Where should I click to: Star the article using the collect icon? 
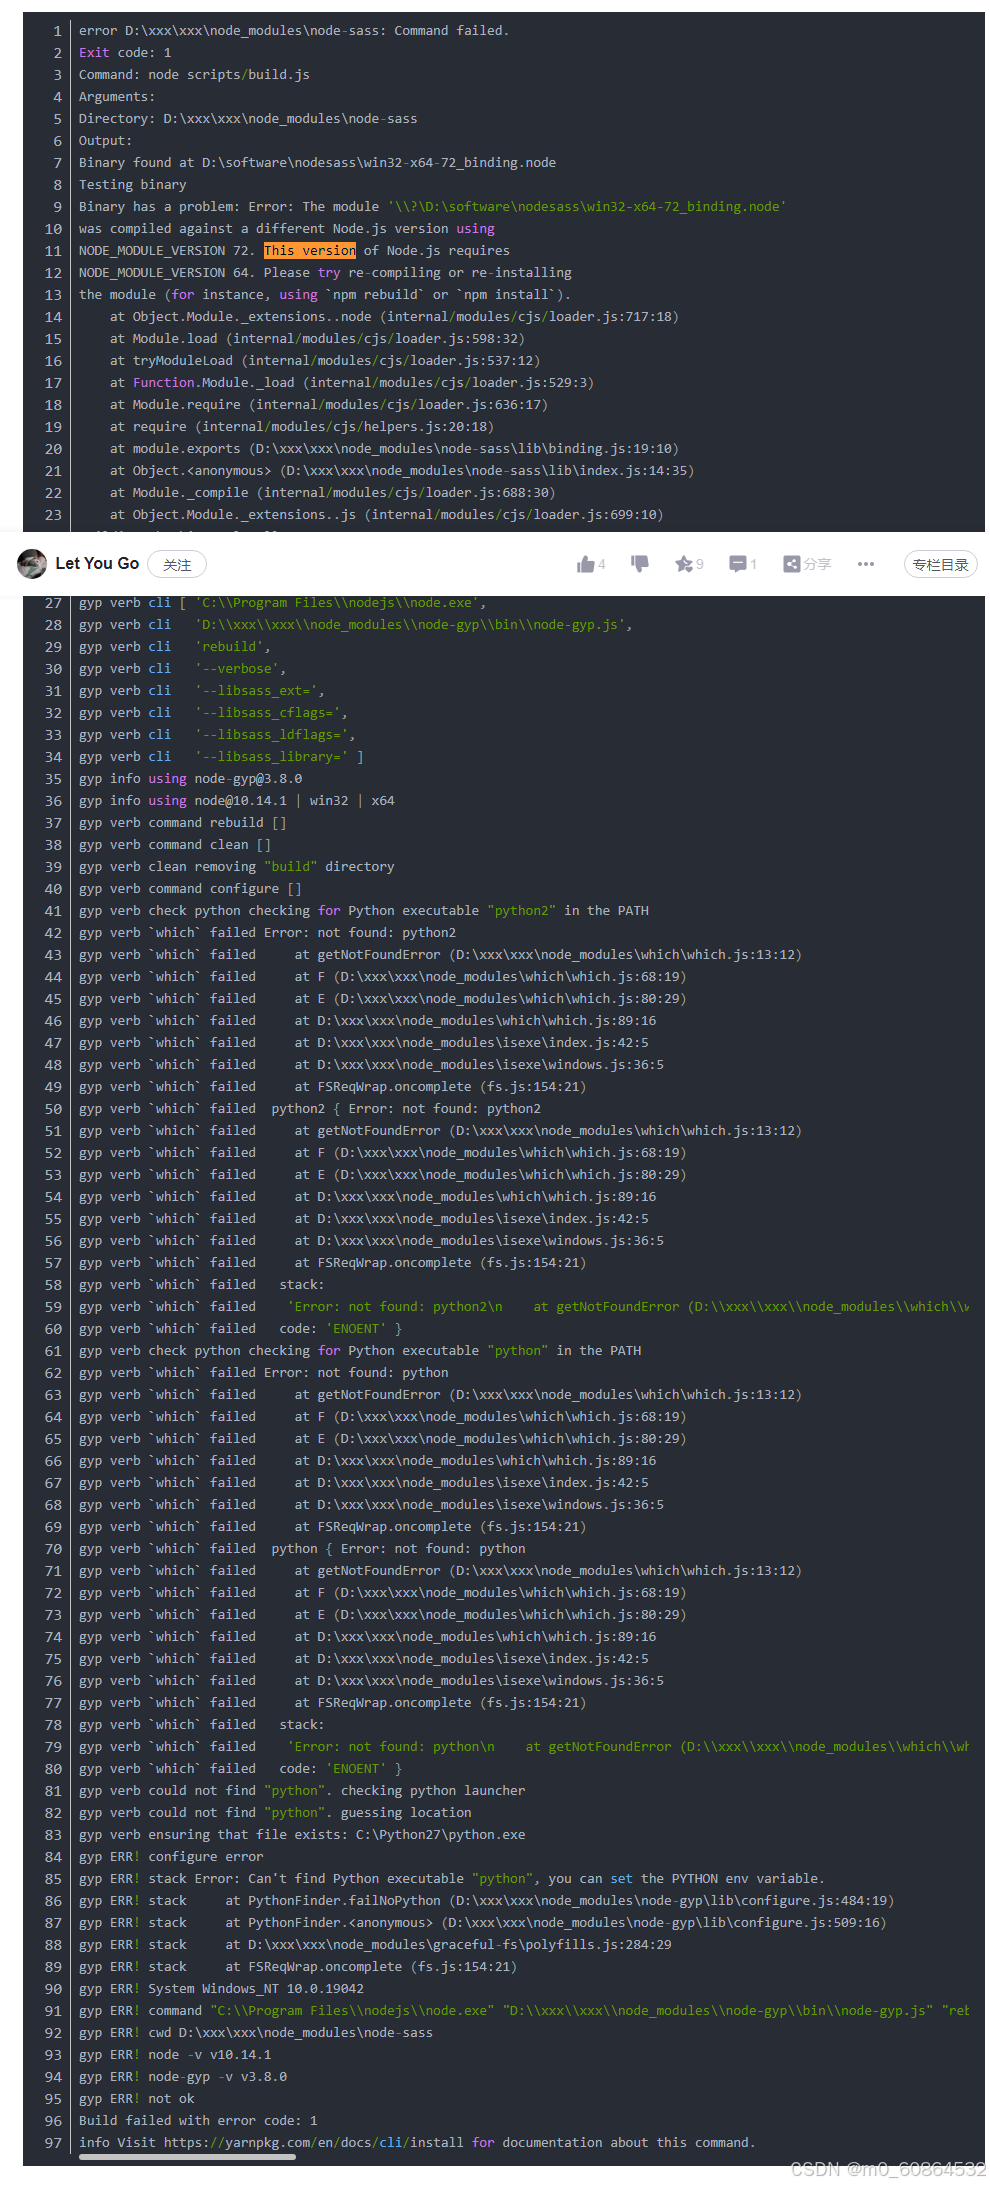pyautogui.click(x=683, y=563)
